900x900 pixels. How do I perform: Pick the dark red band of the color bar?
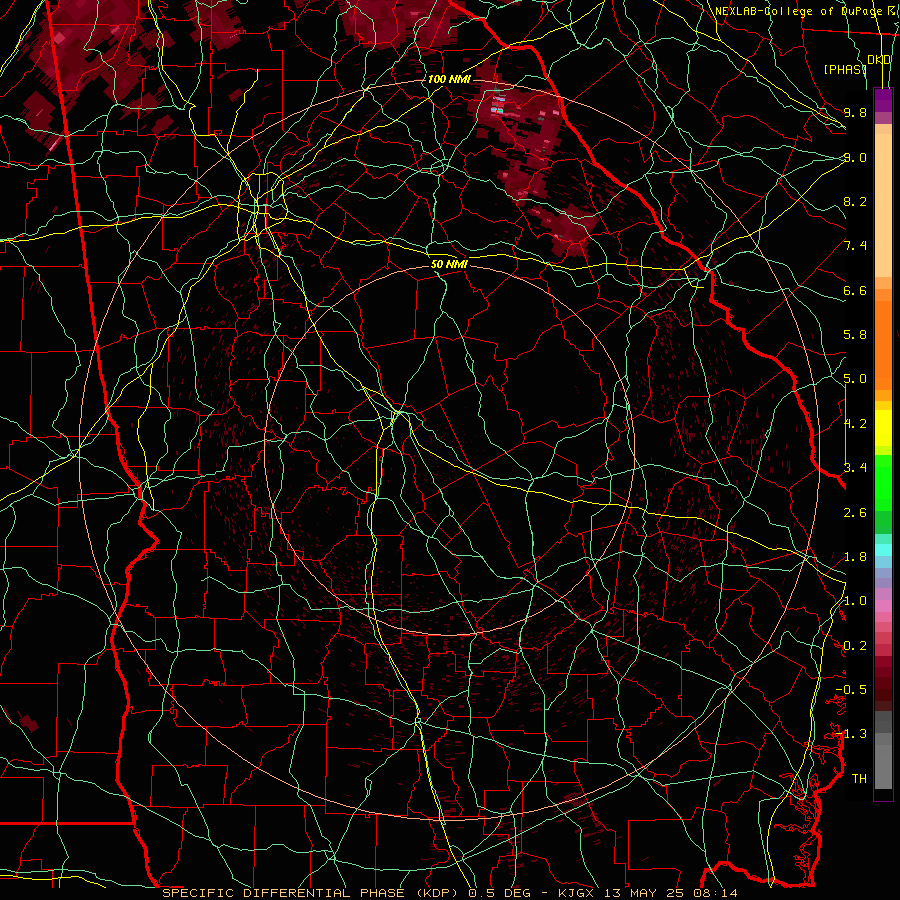point(883,677)
